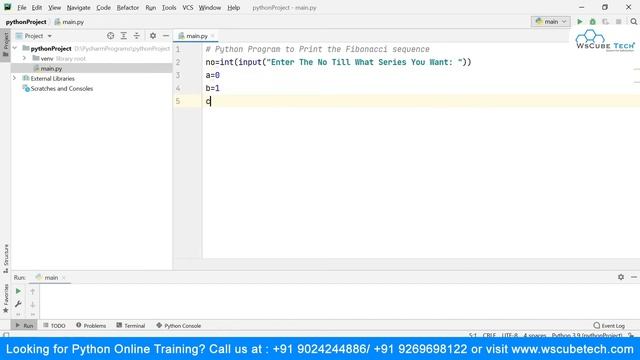This screenshot has height=360, width=640.
Task: Run with coverage icon in toolbar
Action: [605, 22]
